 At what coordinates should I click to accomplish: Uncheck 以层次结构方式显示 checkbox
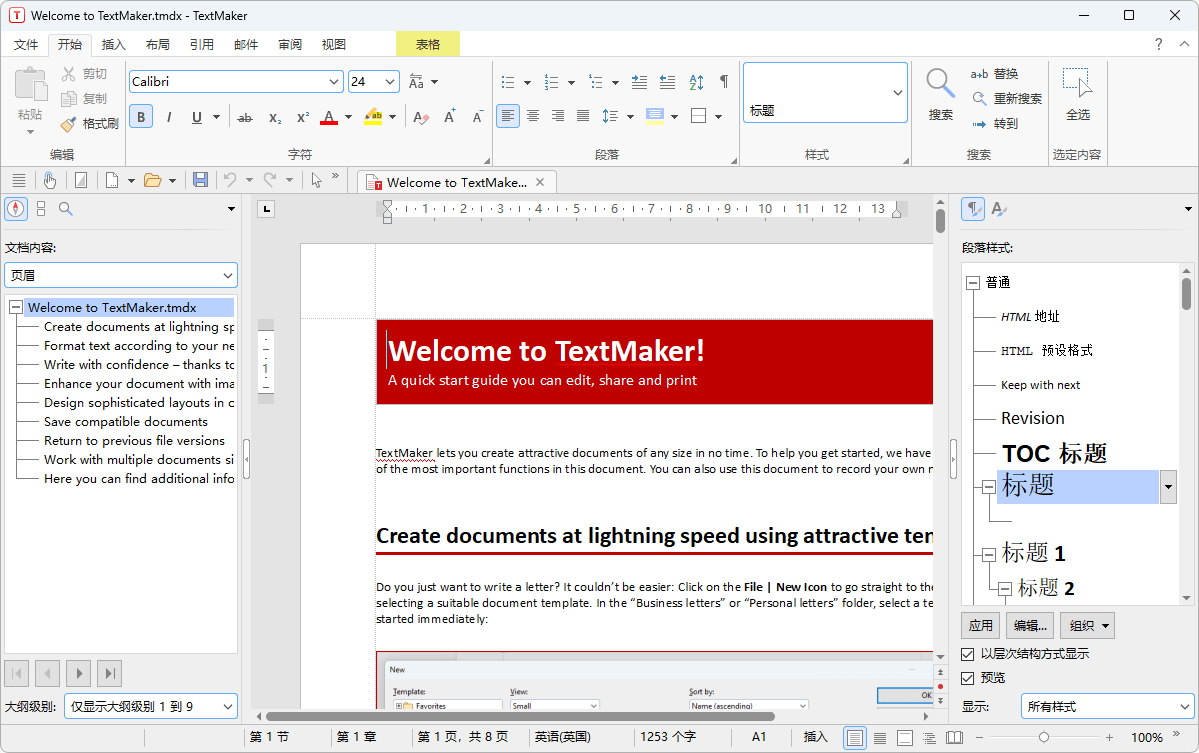tap(968, 654)
